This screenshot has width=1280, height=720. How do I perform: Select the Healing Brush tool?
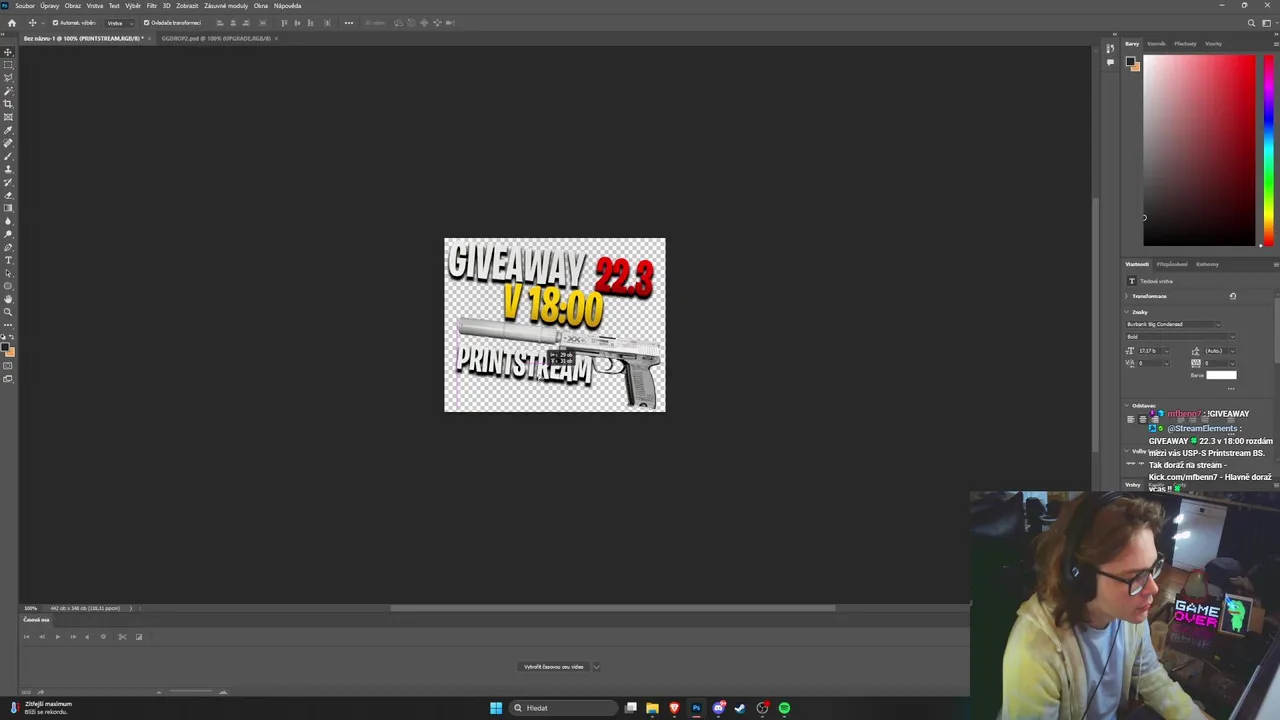click(8, 143)
